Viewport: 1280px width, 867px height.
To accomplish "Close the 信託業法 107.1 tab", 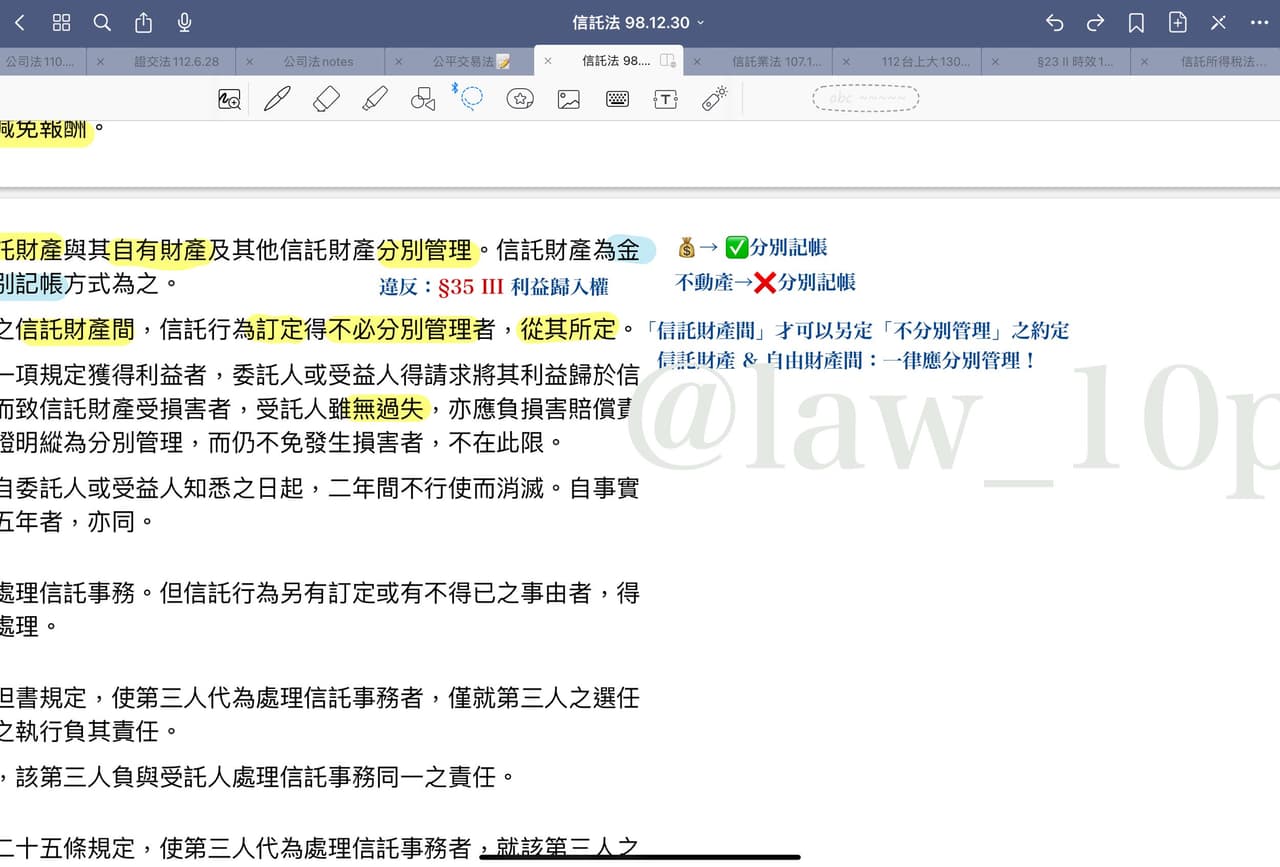I will click(x=697, y=61).
